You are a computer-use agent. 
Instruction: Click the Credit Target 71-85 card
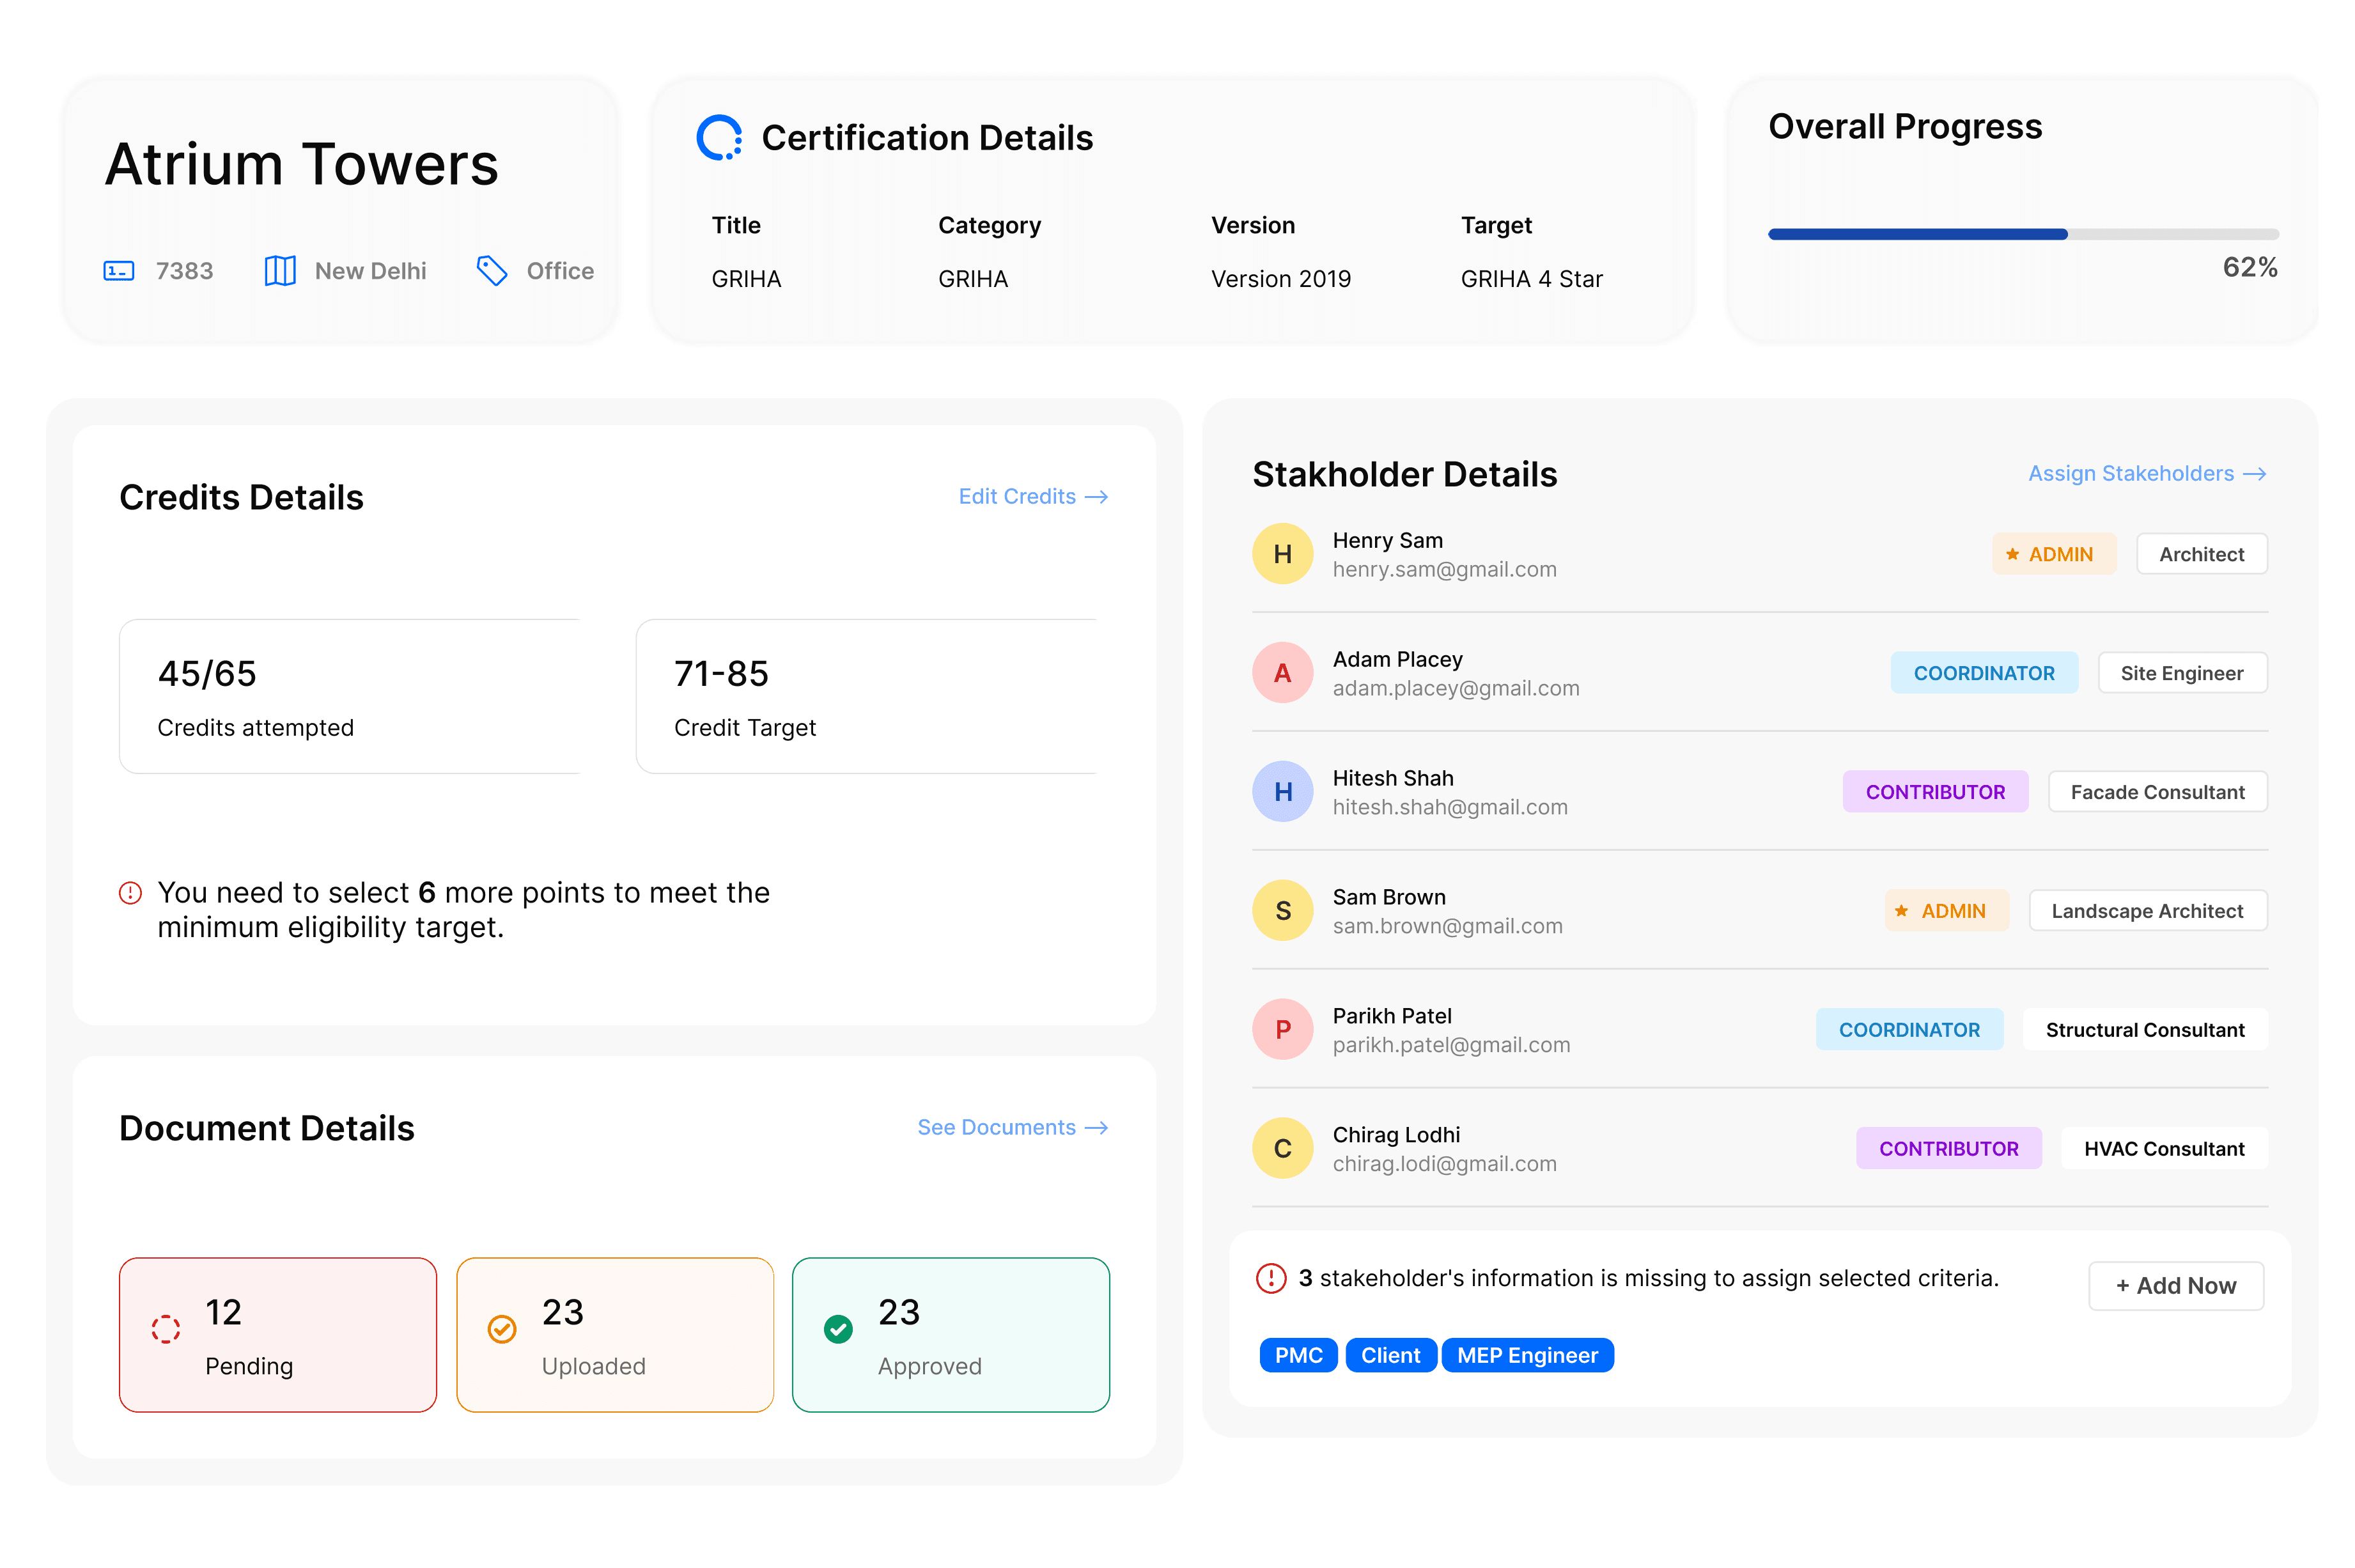867,696
